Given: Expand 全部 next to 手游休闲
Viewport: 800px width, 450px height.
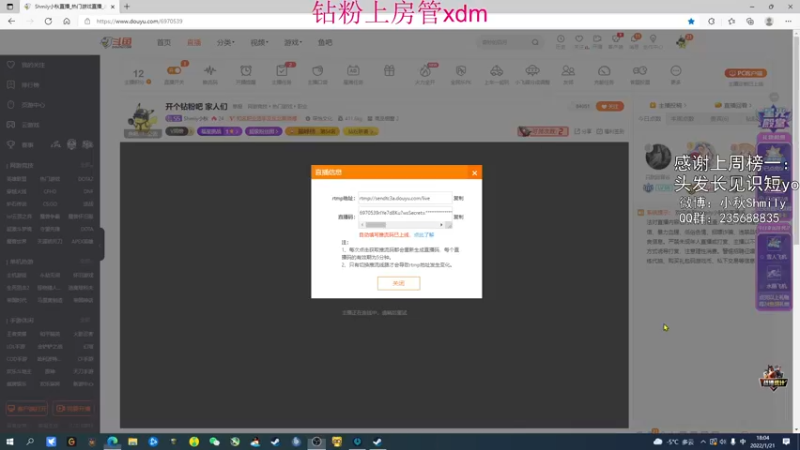Looking at the screenshot, I should point(86,320).
